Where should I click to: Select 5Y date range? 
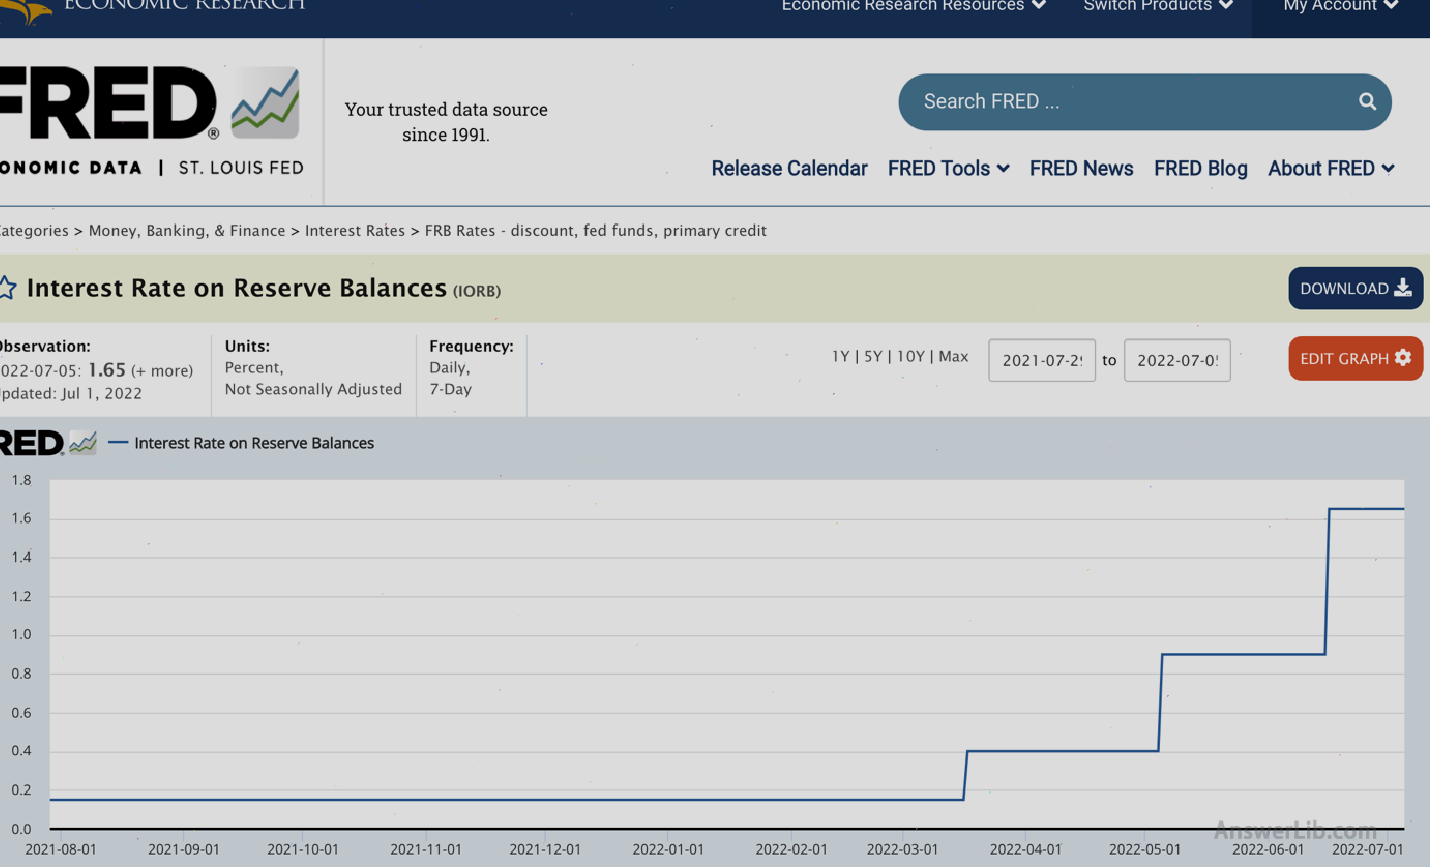point(873,356)
